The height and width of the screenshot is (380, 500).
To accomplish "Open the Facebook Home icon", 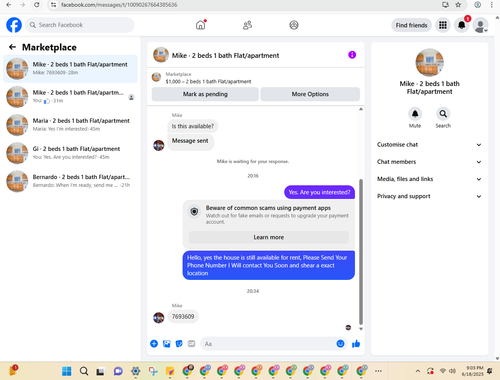I will point(201,25).
